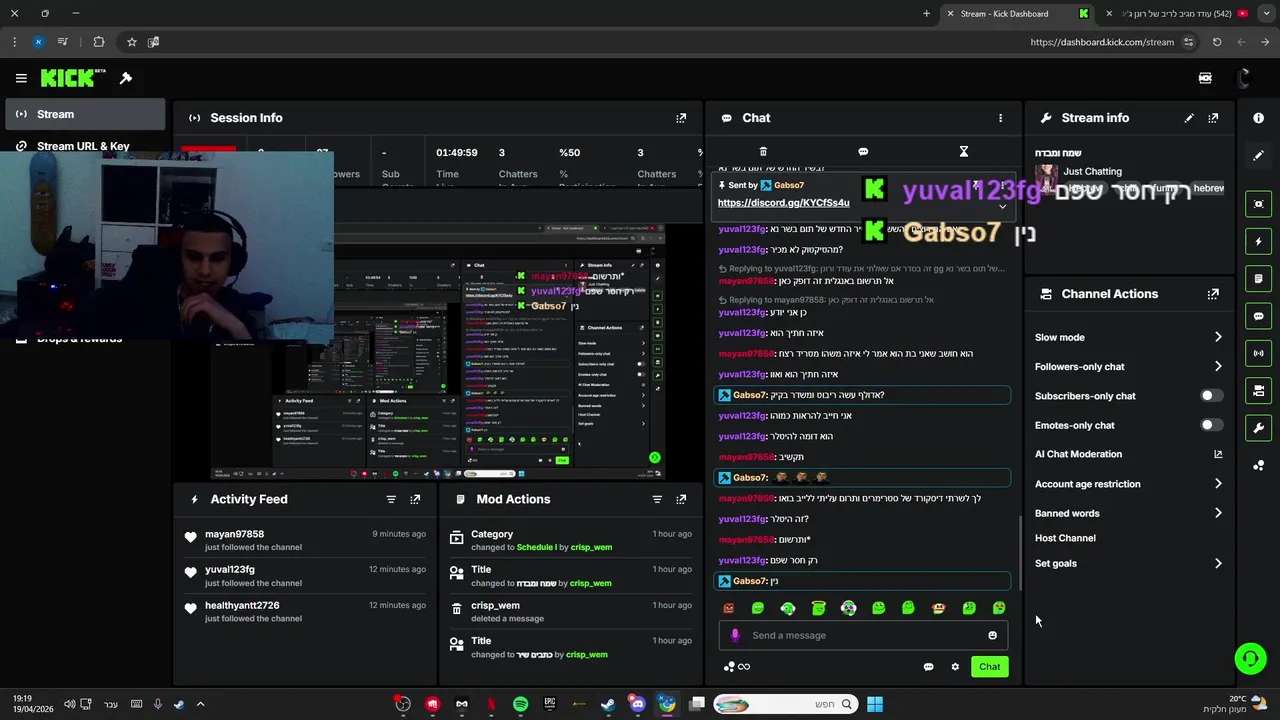This screenshot has width=1280, height=720.
Task: Select Stream in left sidebar
Action: tap(85, 114)
